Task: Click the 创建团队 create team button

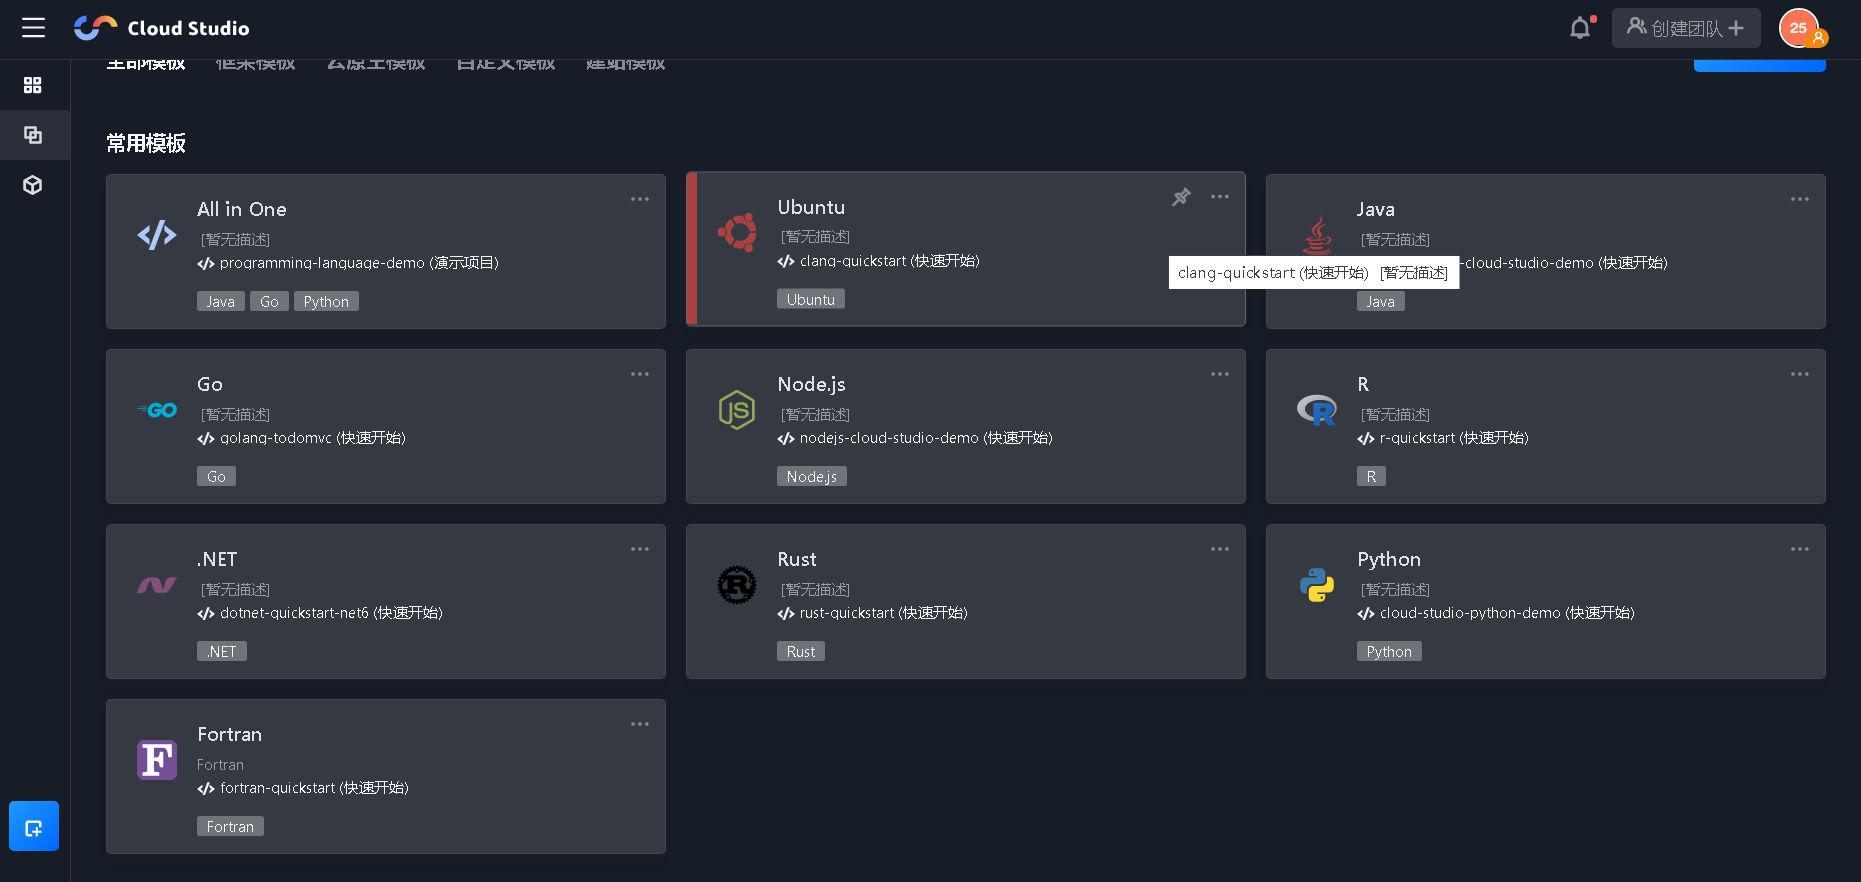Action: click(x=1686, y=28)
